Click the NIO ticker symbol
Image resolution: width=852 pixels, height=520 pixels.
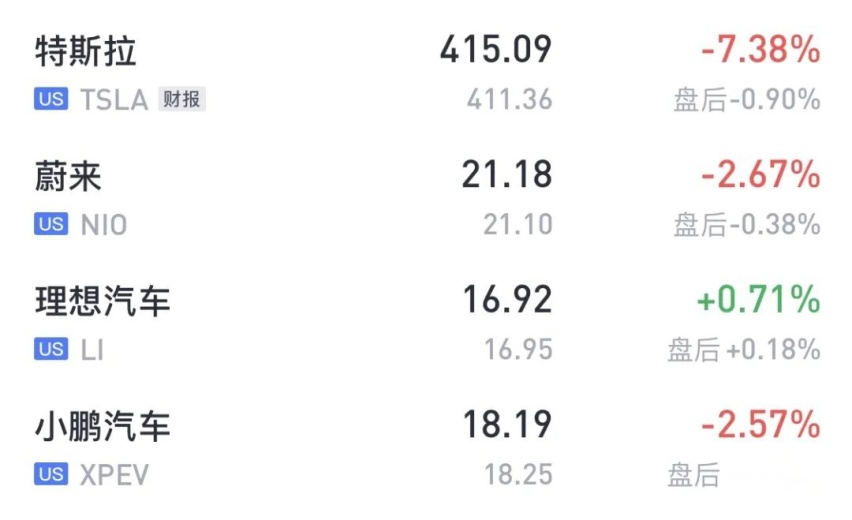point(104,225)
